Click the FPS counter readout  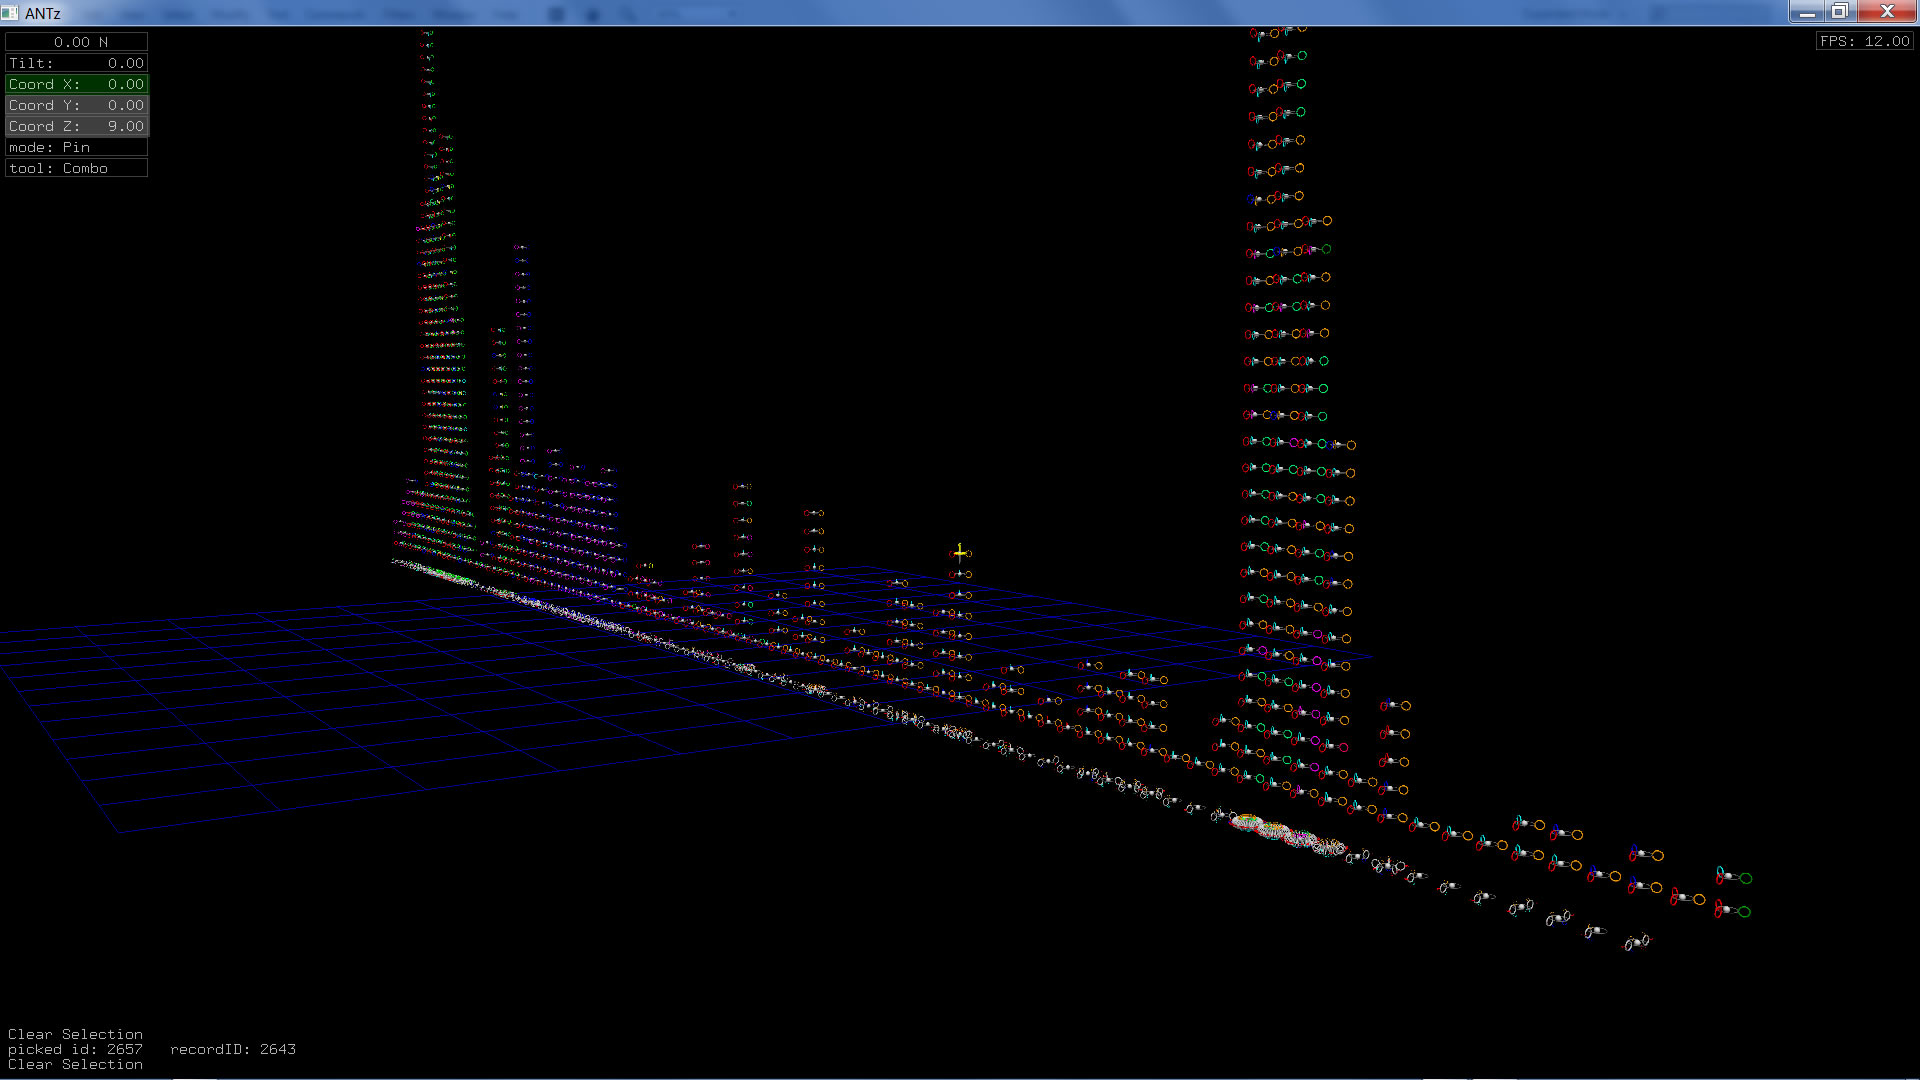click(1864, 41)
